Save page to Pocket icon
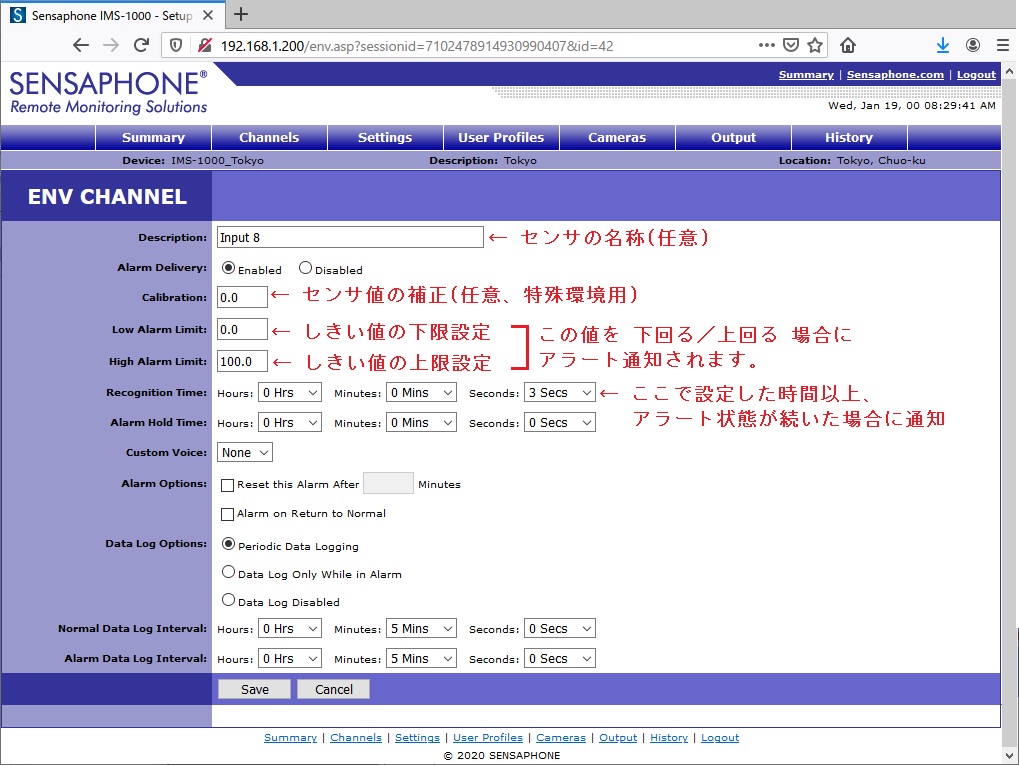The width and height of the screenshot is (1019, 766). pyautogui.click(x=791, y=45)
